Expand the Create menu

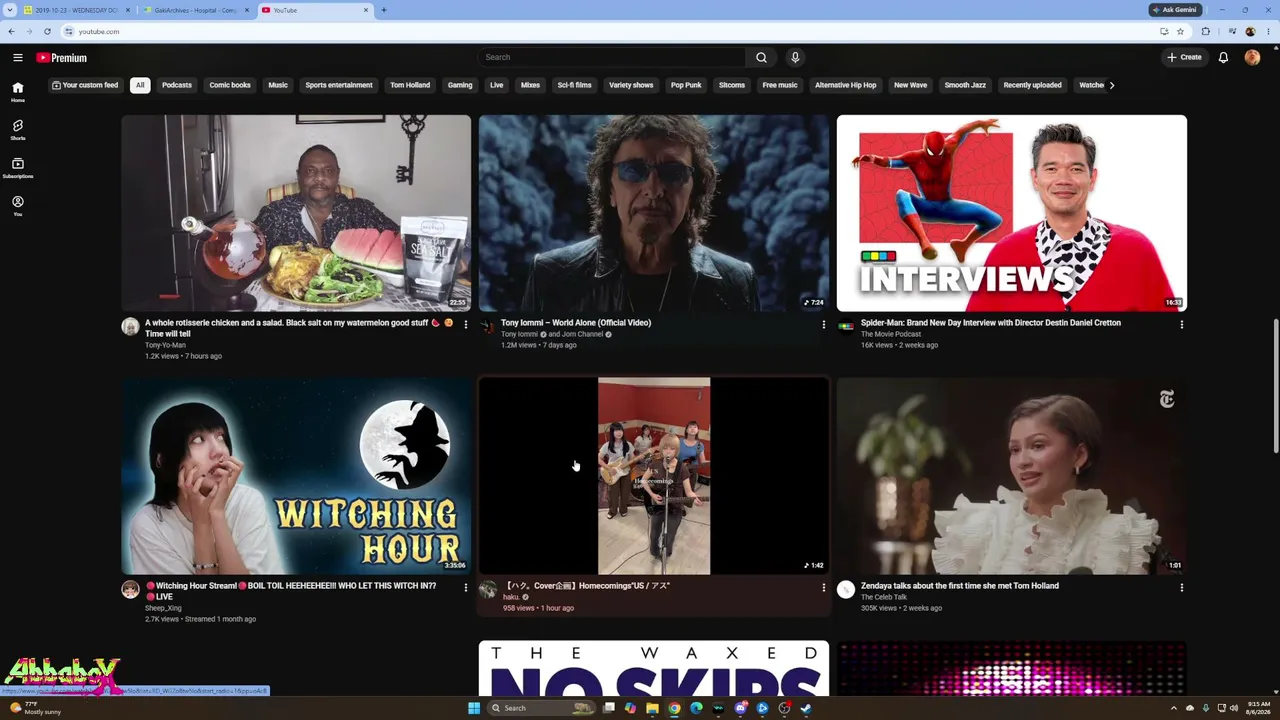[1184, 58]
